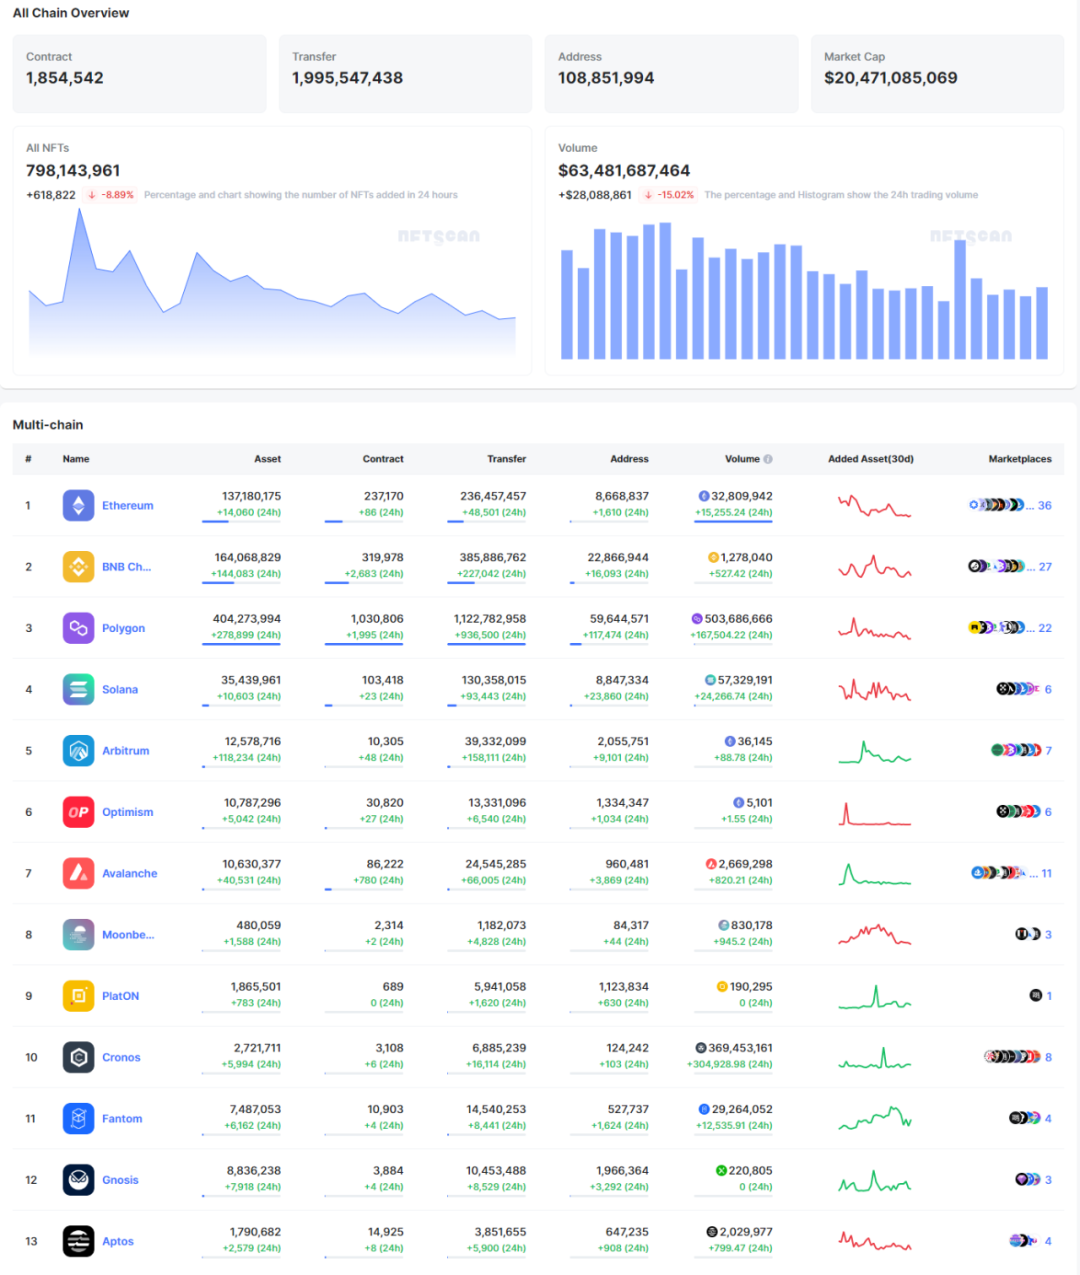Click the Arbitrum chain logo icon

click(78, 751)
